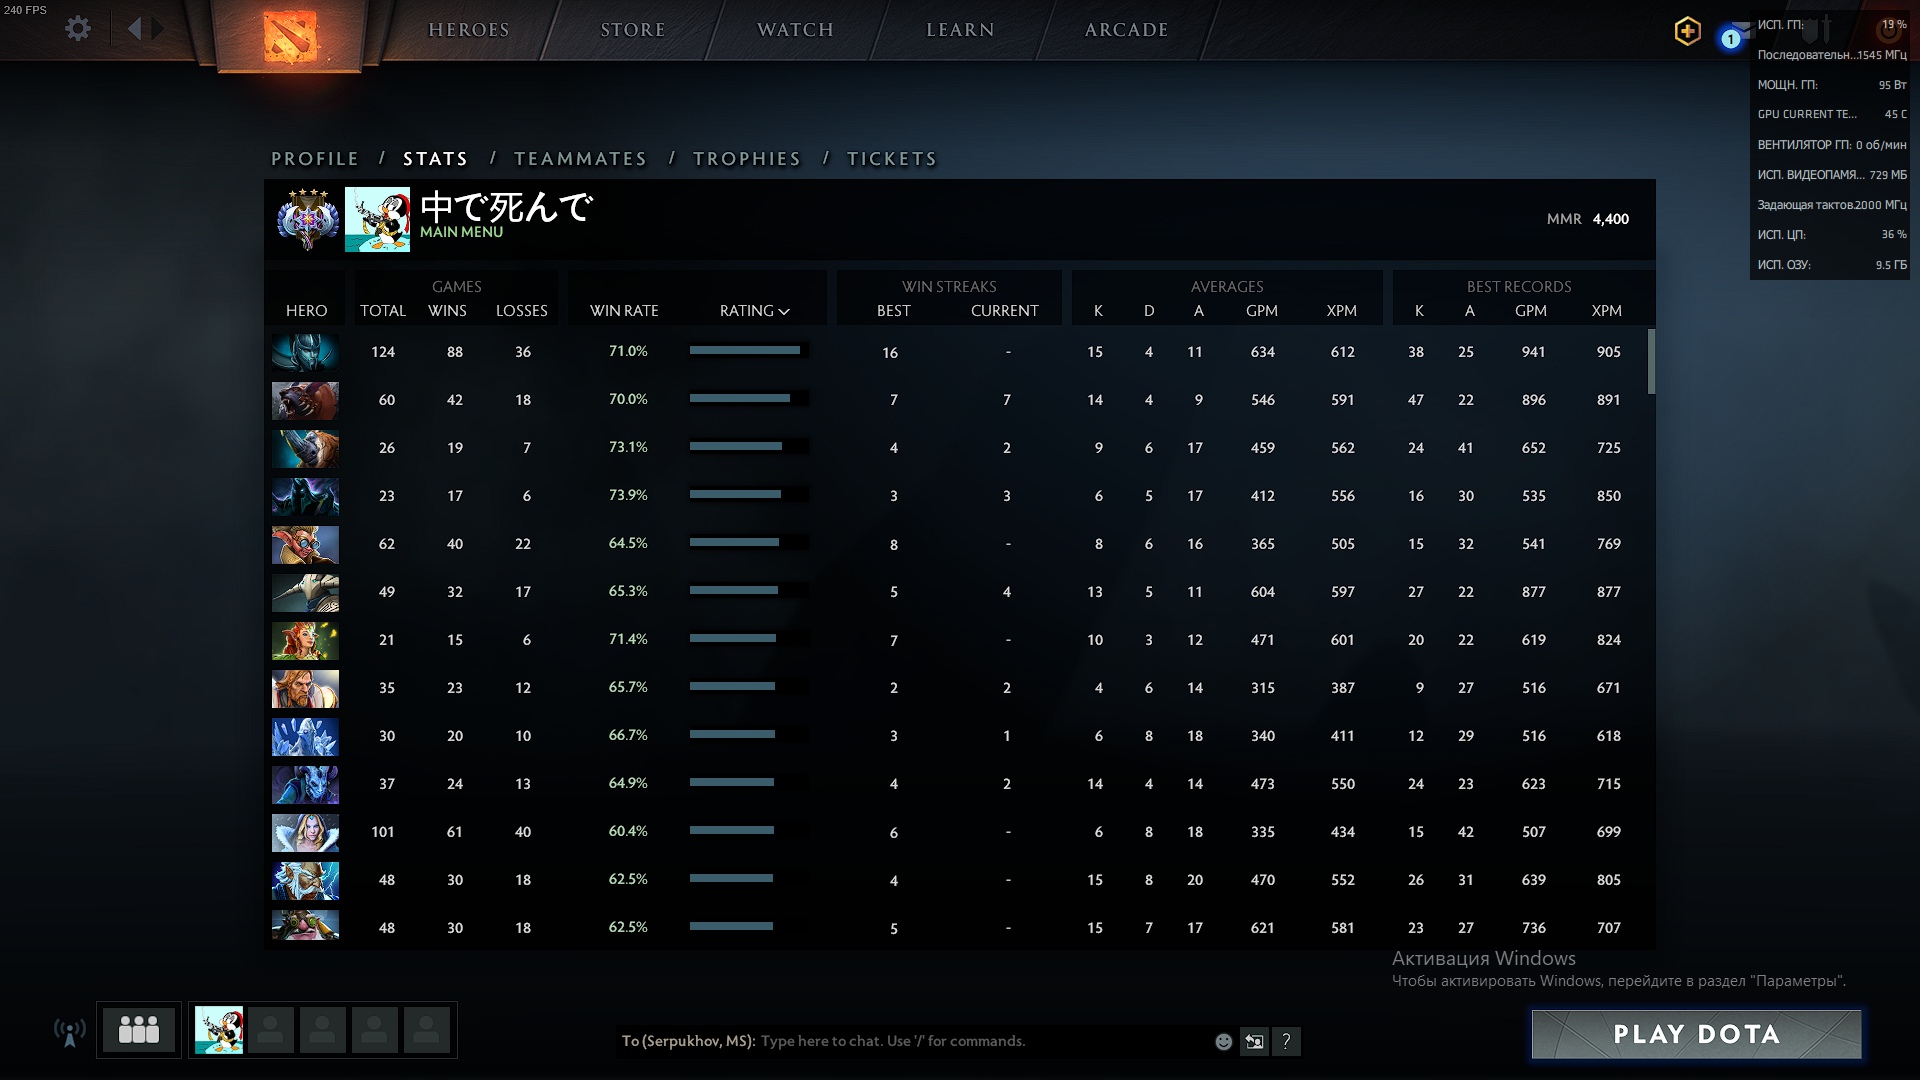Select the hero portrait with 26 total games

[x=305, y=448]
